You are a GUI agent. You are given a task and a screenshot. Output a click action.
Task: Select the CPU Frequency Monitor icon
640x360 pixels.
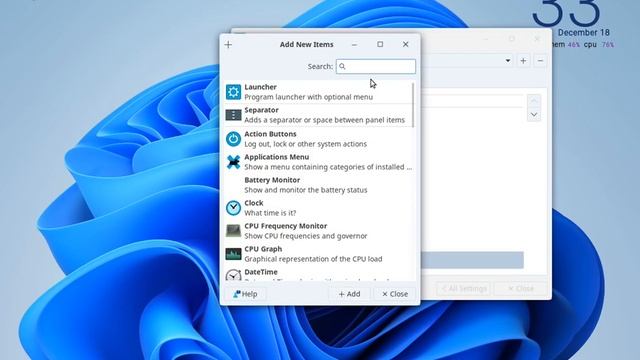click(233, 231)
